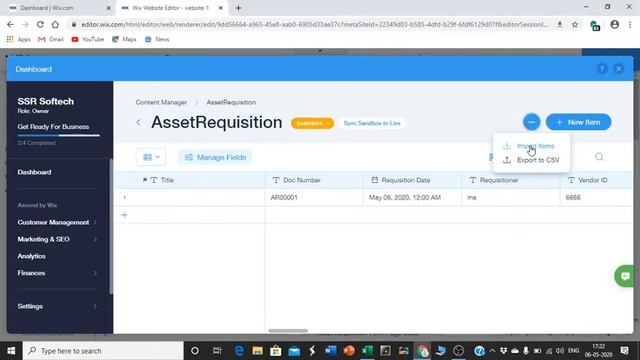Image resolution: width=640 pixels, height=360 pixels.
Task: Open Dashboard in the sidebar
Action: coord(34,172)
